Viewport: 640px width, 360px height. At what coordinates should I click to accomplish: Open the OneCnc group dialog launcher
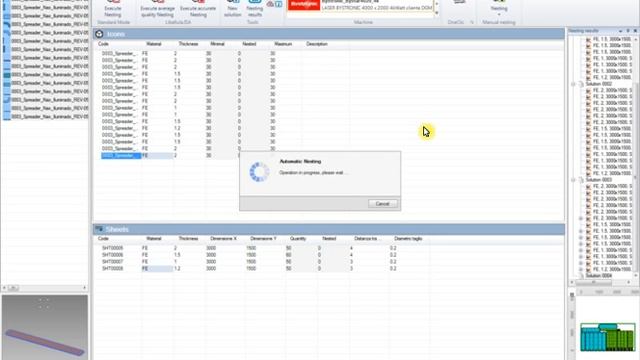[472, 22]
